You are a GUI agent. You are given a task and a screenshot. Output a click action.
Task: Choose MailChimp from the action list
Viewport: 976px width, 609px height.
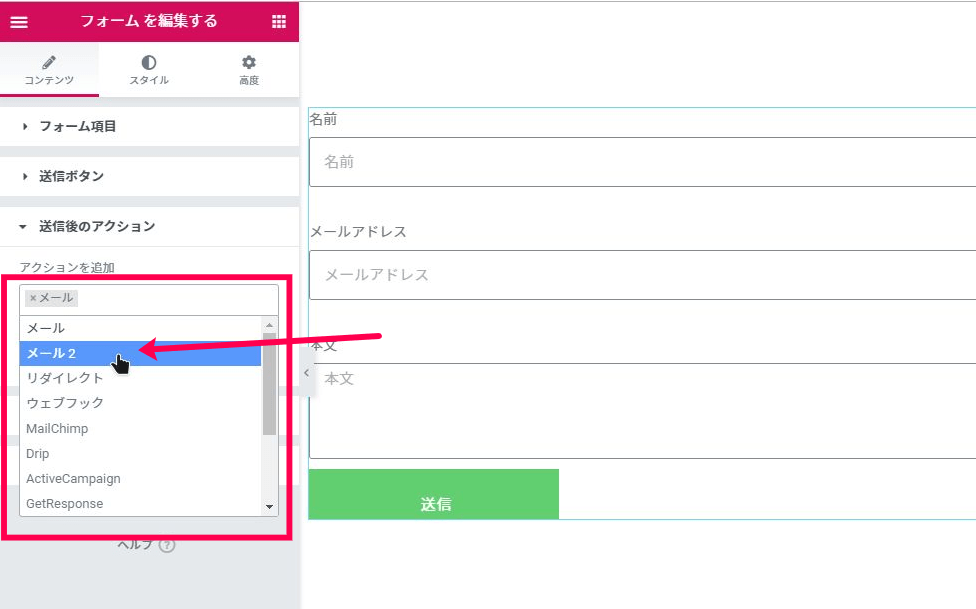140,428
